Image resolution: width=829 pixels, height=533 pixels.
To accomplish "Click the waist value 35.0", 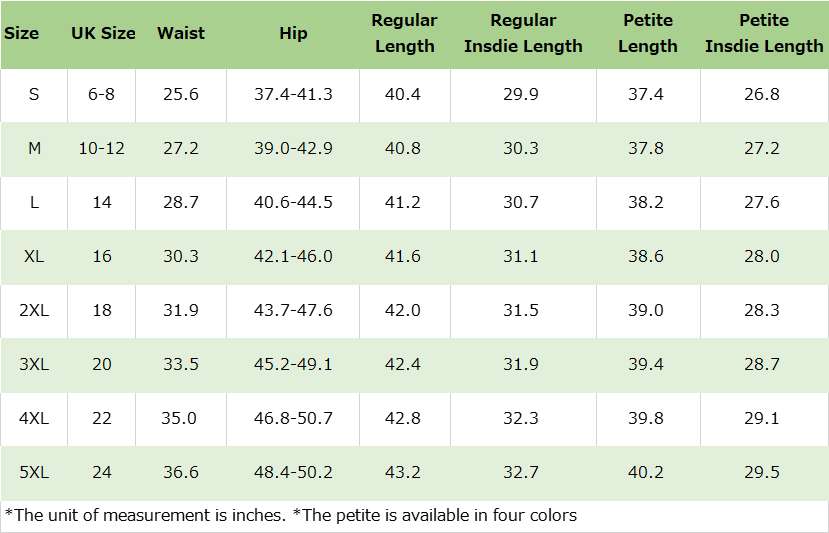I will click(181, 418).
